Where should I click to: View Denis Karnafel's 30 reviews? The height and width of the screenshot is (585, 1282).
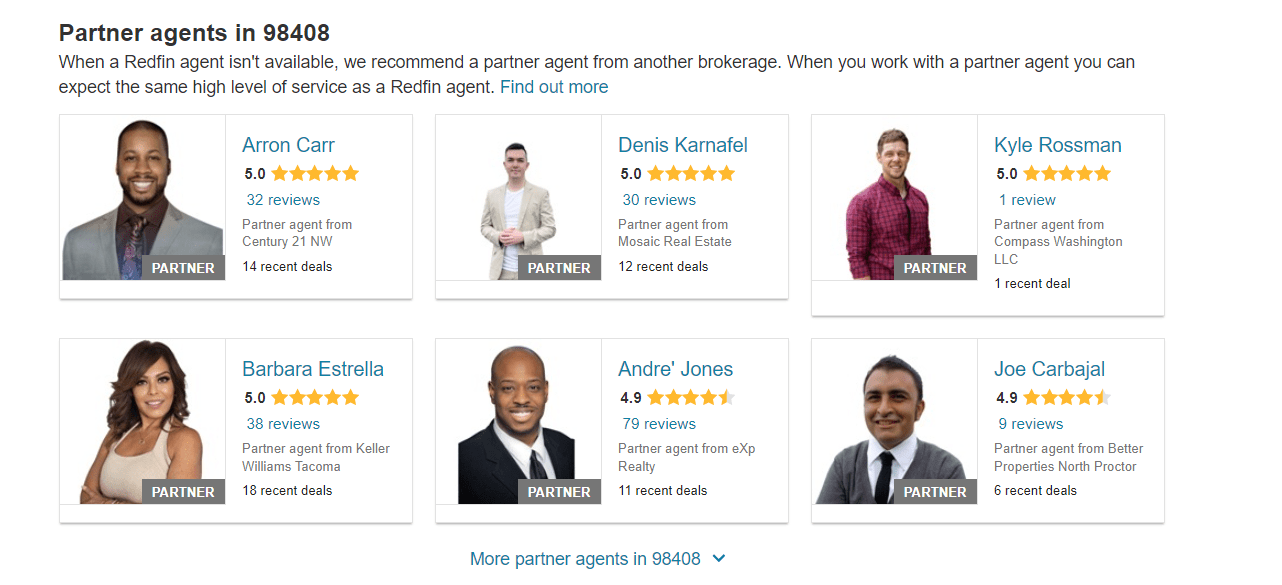[x=658, y=199]
